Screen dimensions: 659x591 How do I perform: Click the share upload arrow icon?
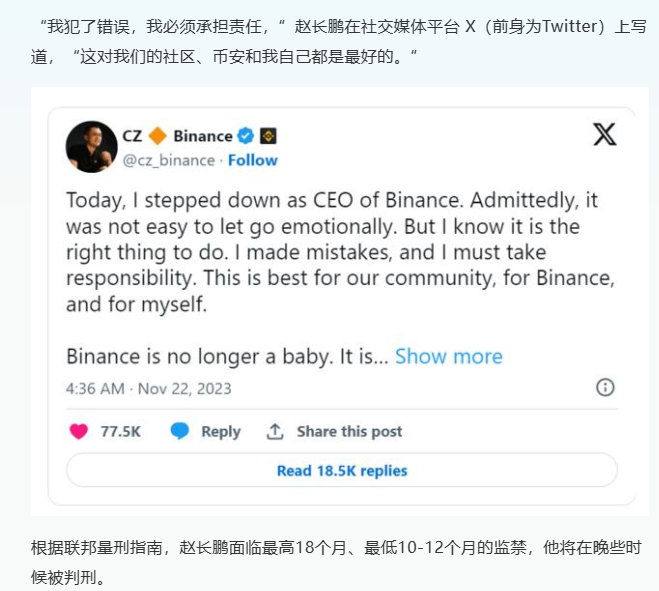[x=275, y=432]
